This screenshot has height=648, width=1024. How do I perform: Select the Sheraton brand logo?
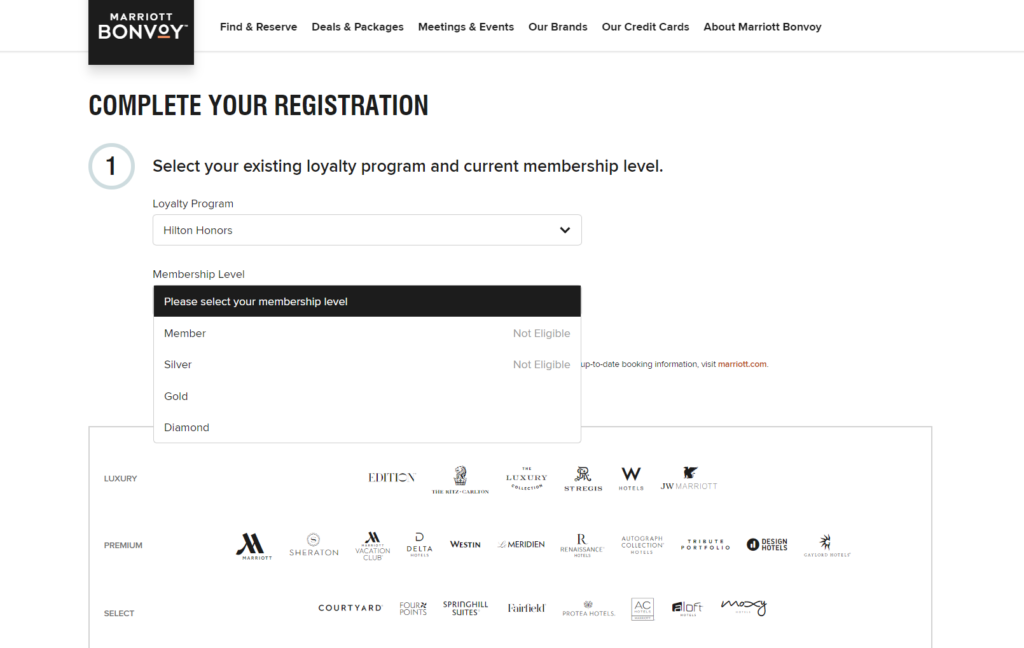(314, 545)
